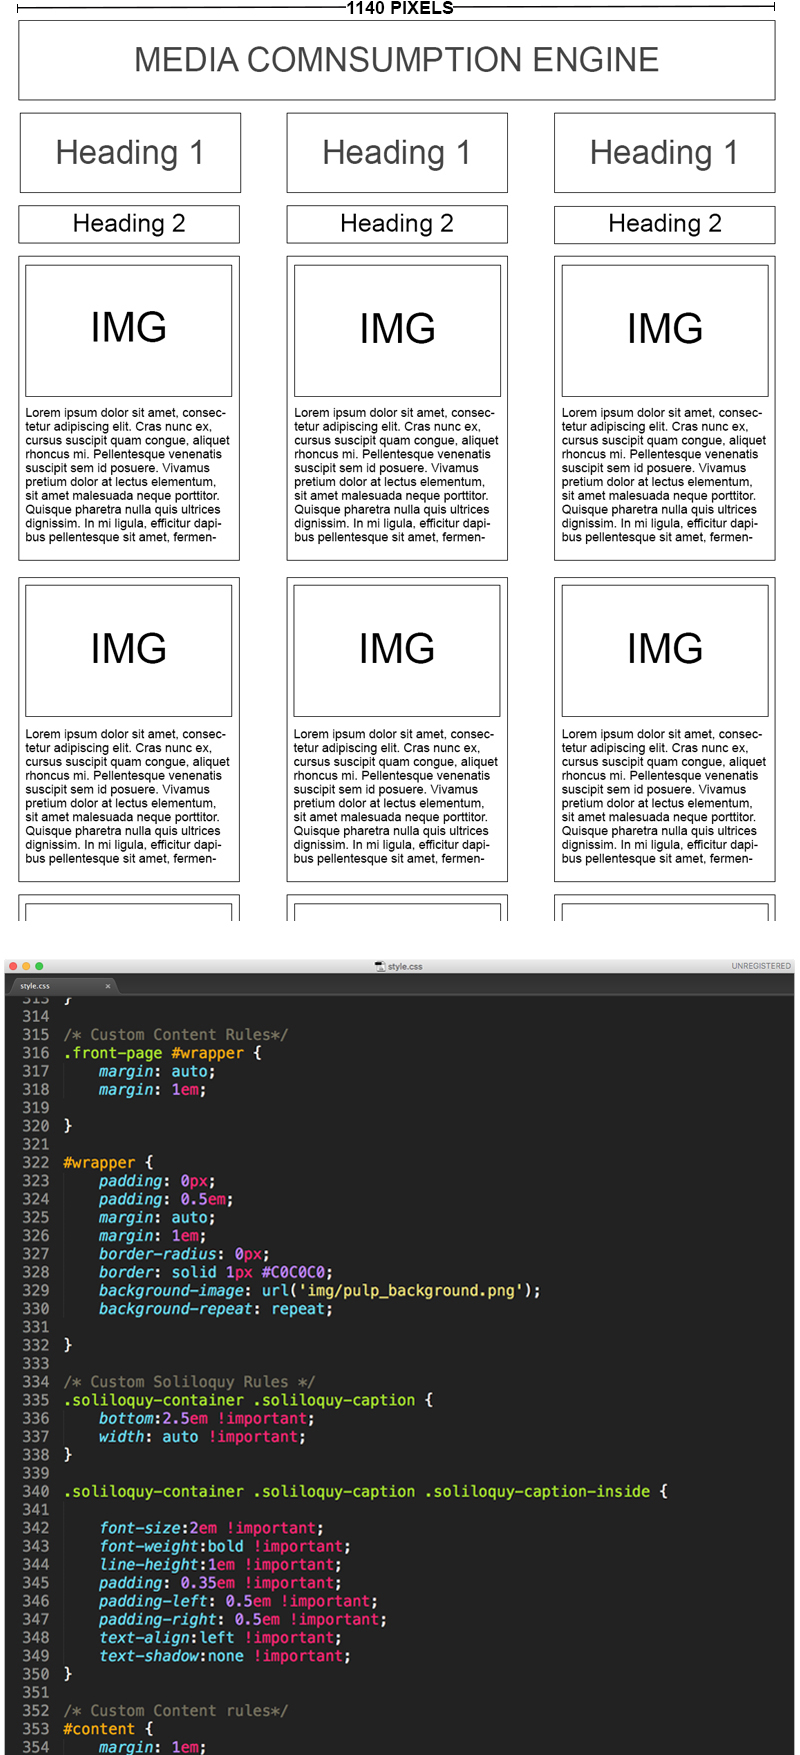
Task: Click the .front-page #wrapper selector line
Action: tap(162, 1053)
